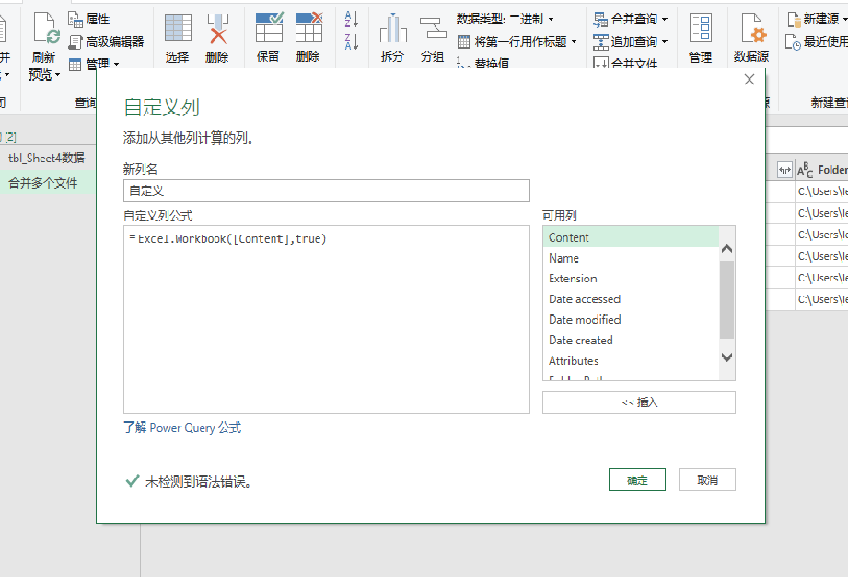Select the tbl_Sheet4数据 query
Image resolution: width=848 pixels, height=577 pixels.
(x=46, y=158)
